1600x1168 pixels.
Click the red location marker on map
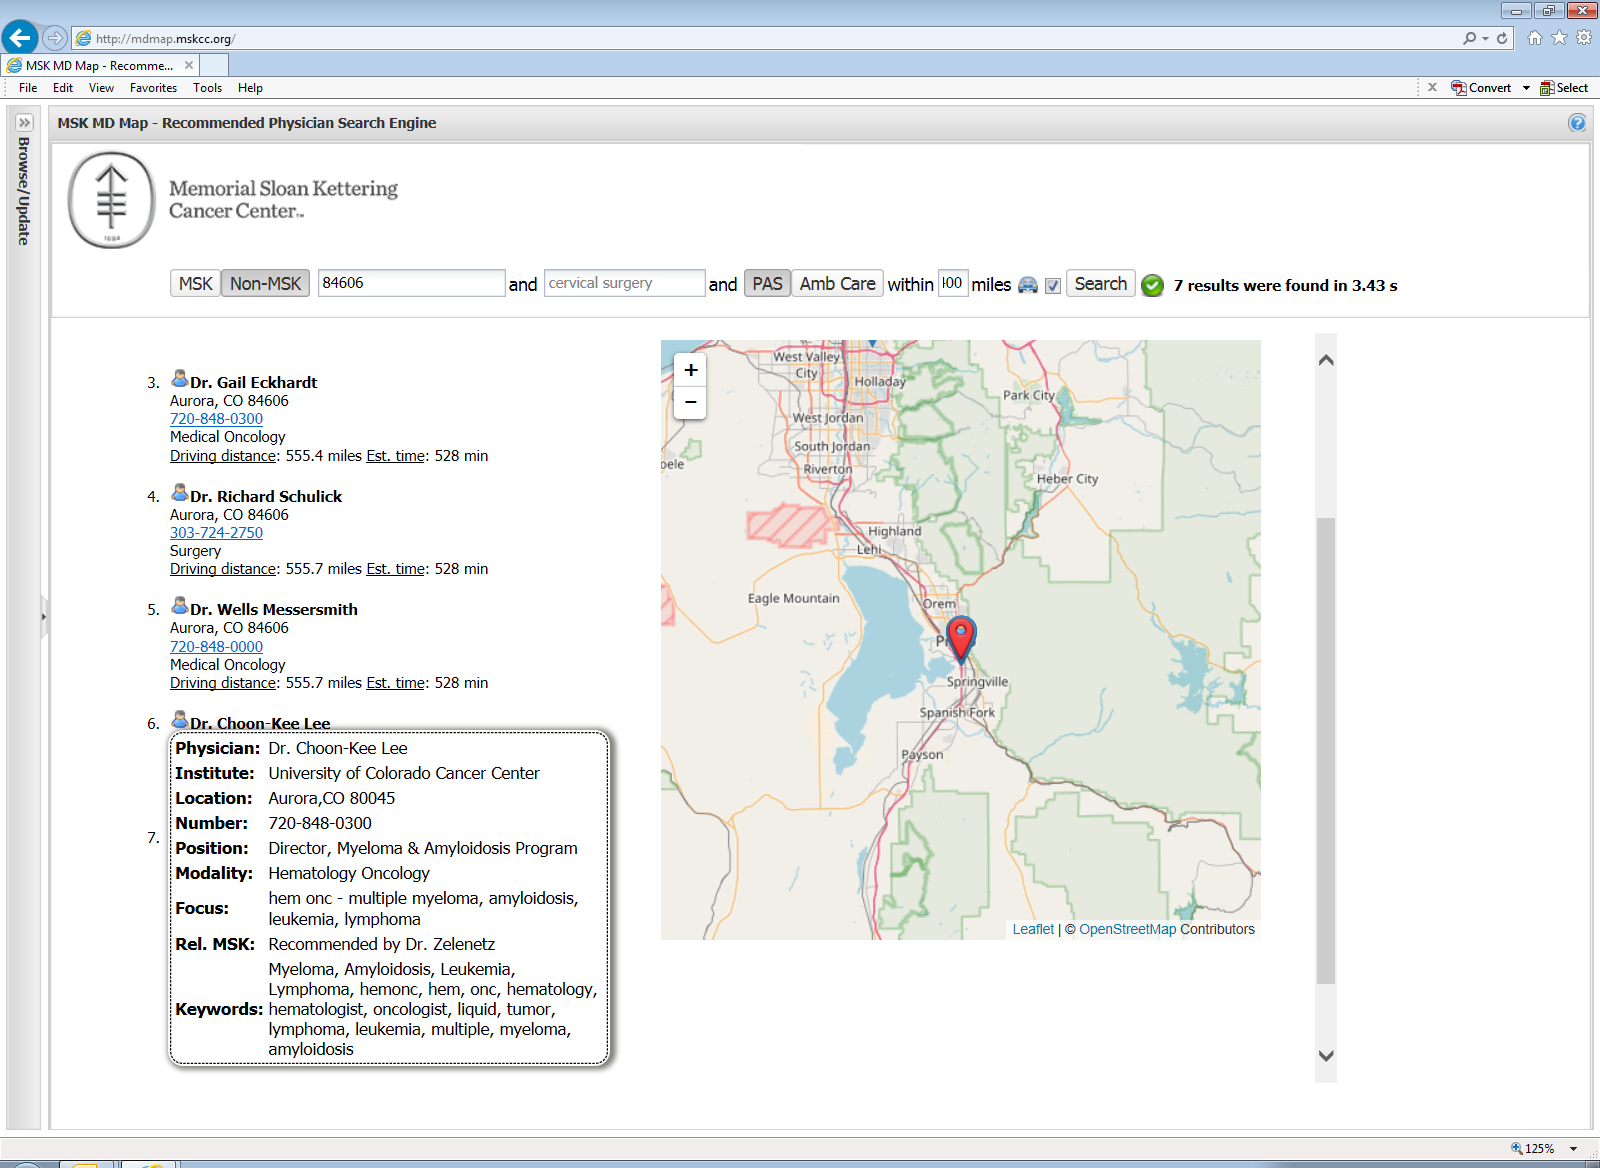[x=961, y=638]
